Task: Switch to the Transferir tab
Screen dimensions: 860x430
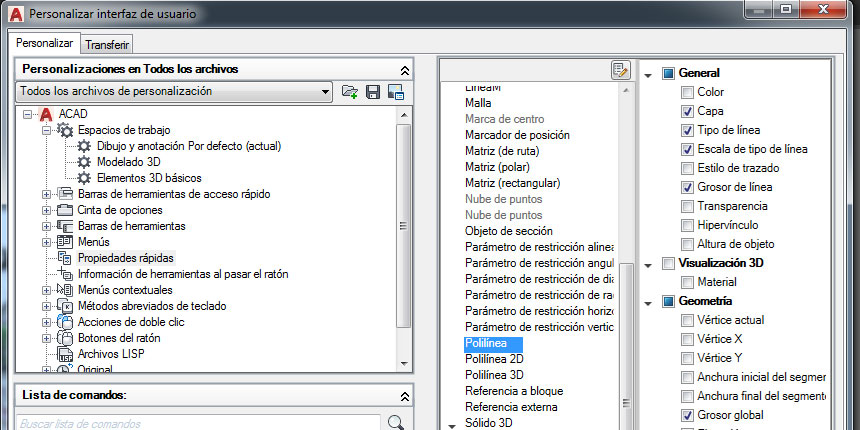Action: (106, 45)
